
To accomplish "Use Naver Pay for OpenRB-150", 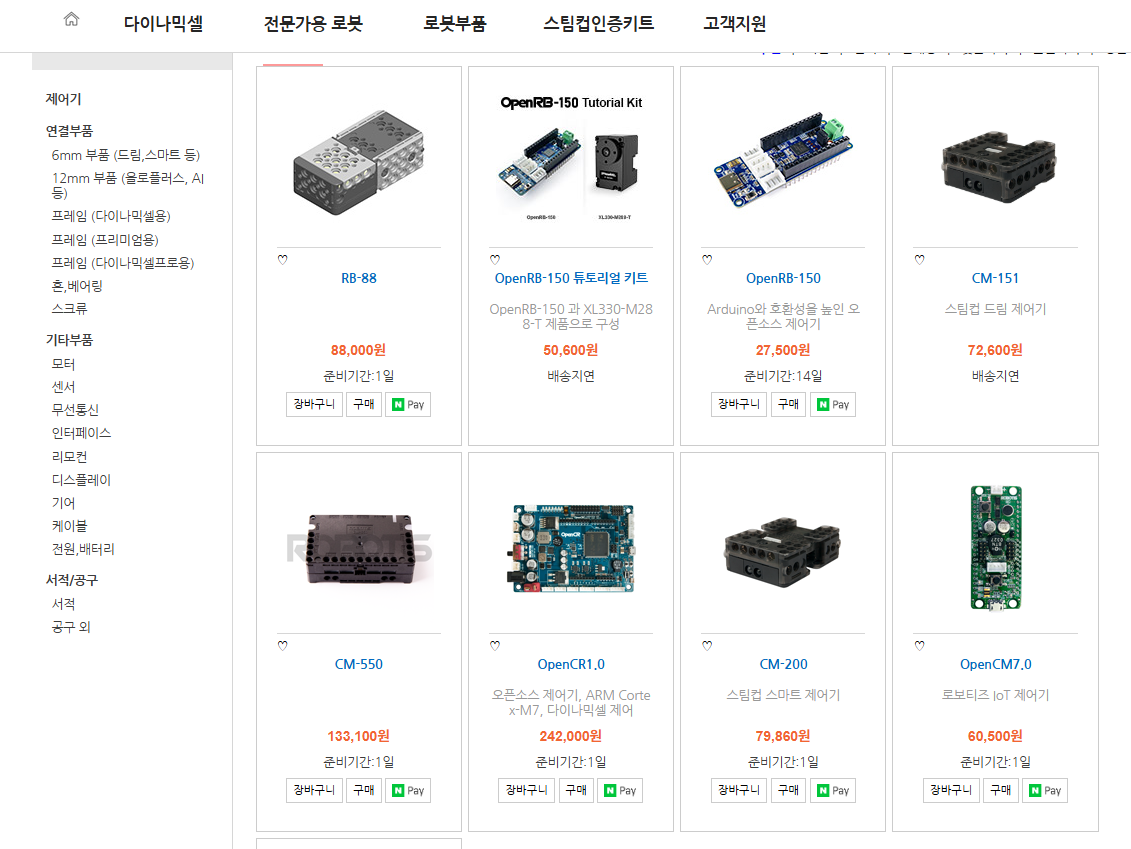I will pyautogui.click(x=832, y=405).
